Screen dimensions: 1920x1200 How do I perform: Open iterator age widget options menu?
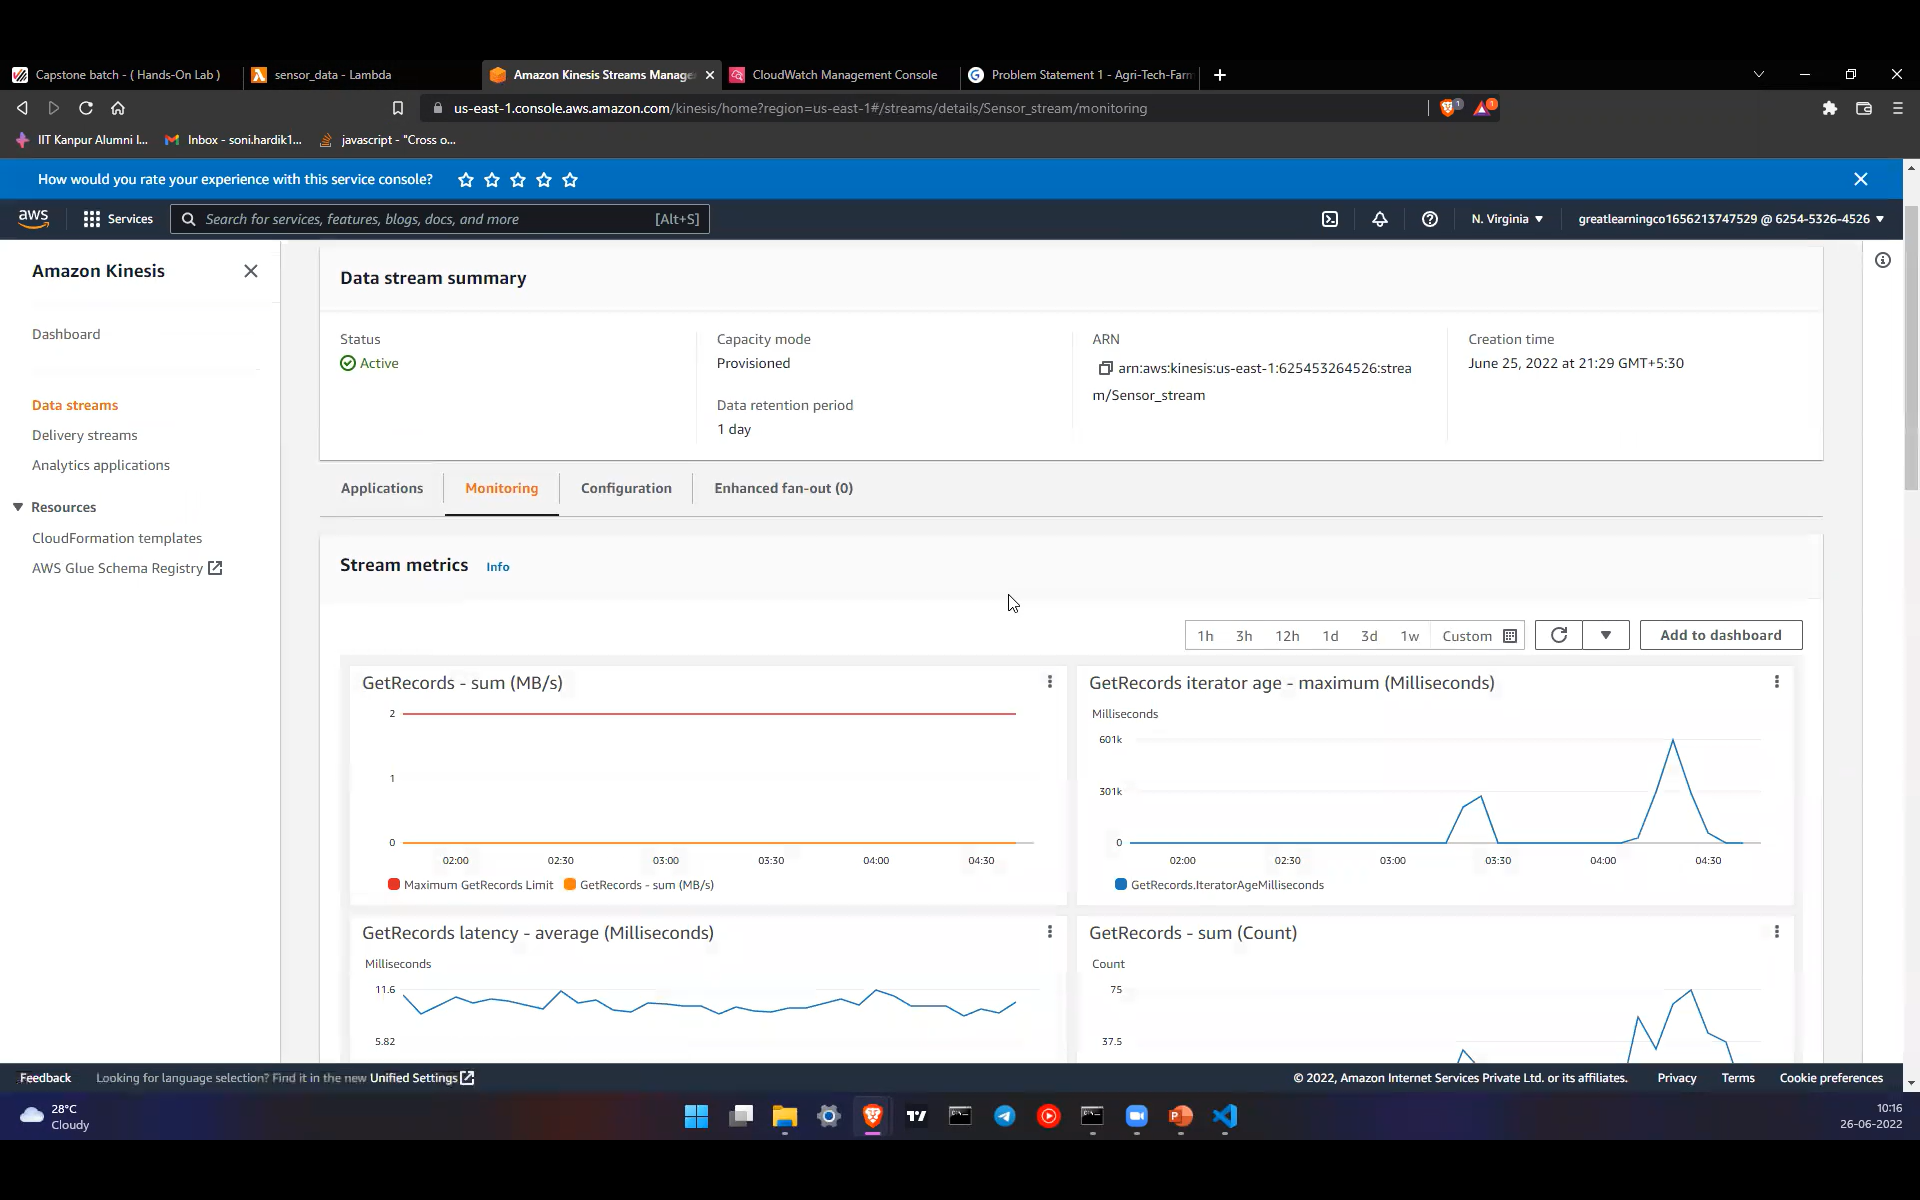coord(1777,682)
